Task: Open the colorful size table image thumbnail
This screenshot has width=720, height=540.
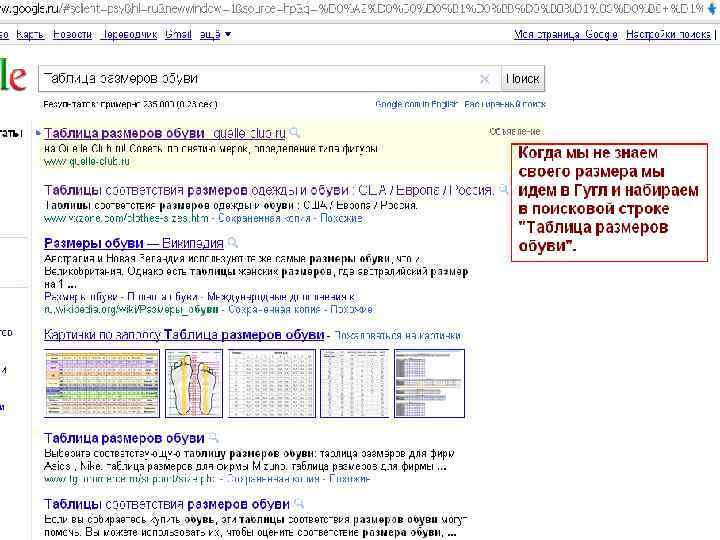Action: 102,383
